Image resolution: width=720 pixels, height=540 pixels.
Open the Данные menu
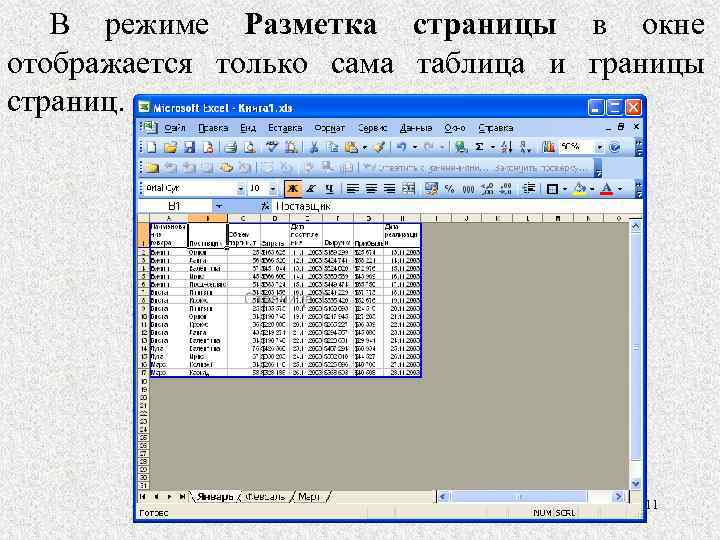pos(416,128)
